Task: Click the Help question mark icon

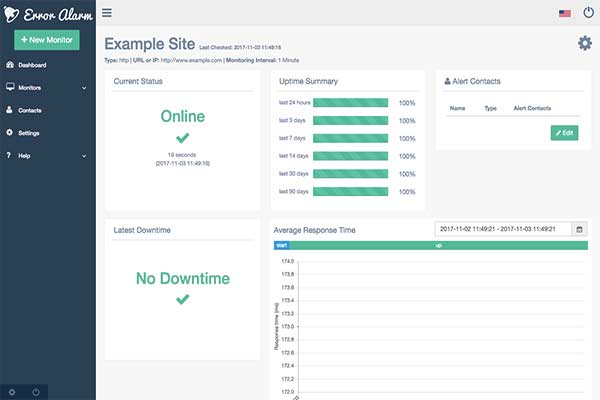Action: 9,155
